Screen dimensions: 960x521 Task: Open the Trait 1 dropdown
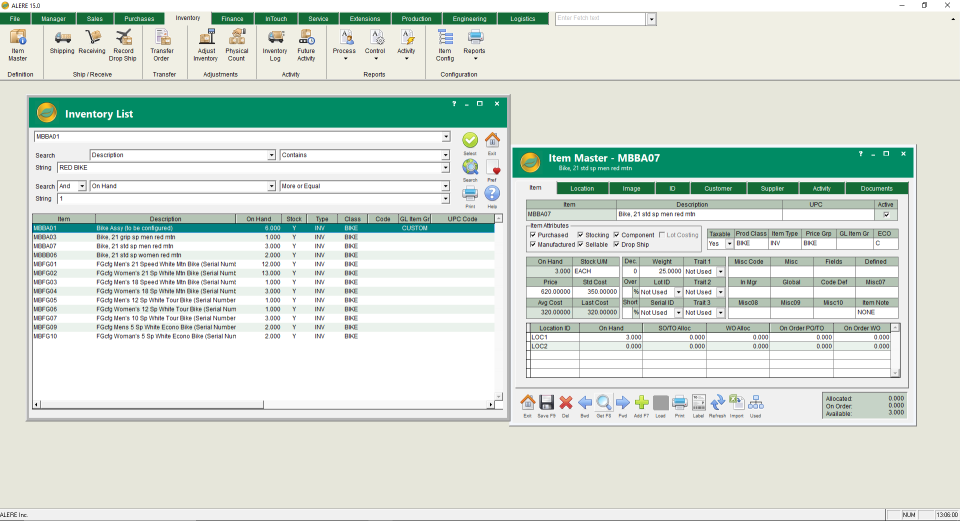718,271
